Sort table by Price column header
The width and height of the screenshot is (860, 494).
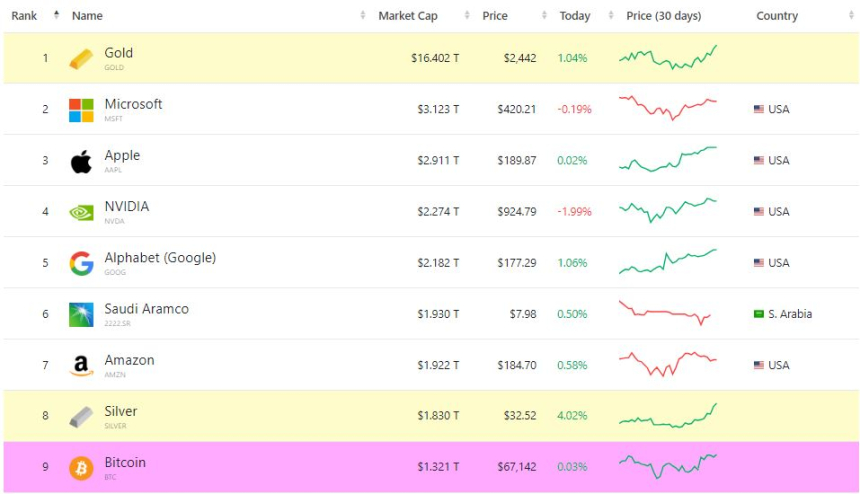[495, 16]
